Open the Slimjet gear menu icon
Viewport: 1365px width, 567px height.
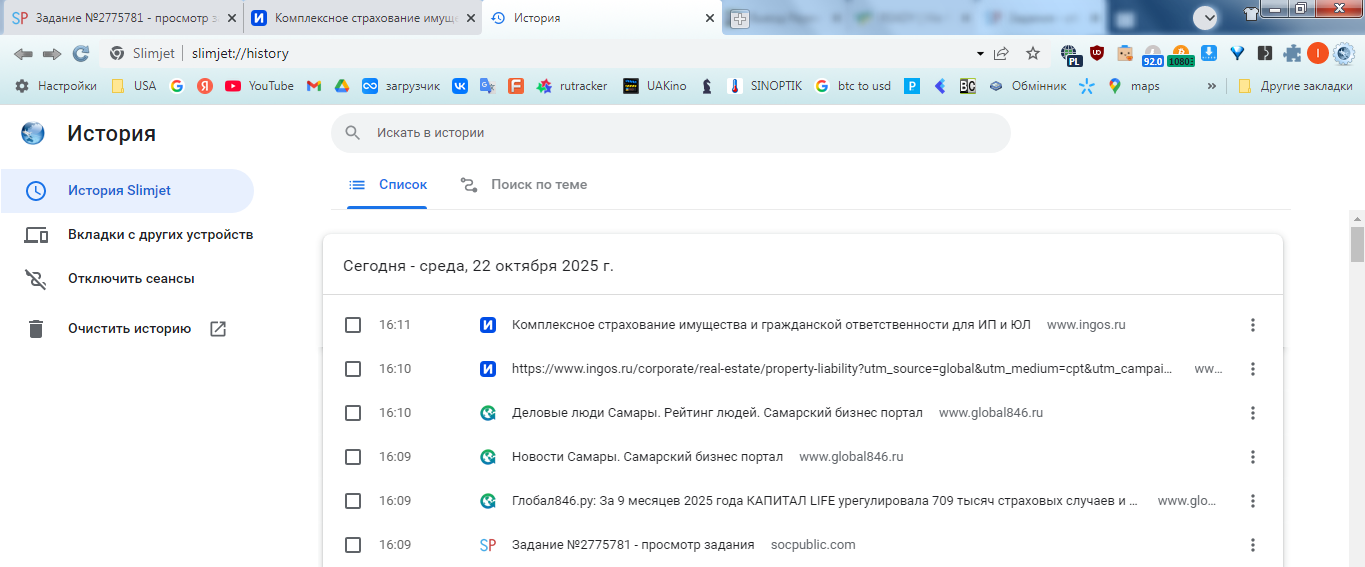(x=1344, y=53)
